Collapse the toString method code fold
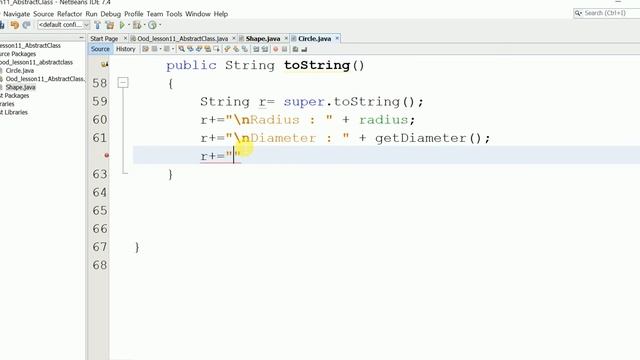The image size is (640, 360). coord(123,83)
